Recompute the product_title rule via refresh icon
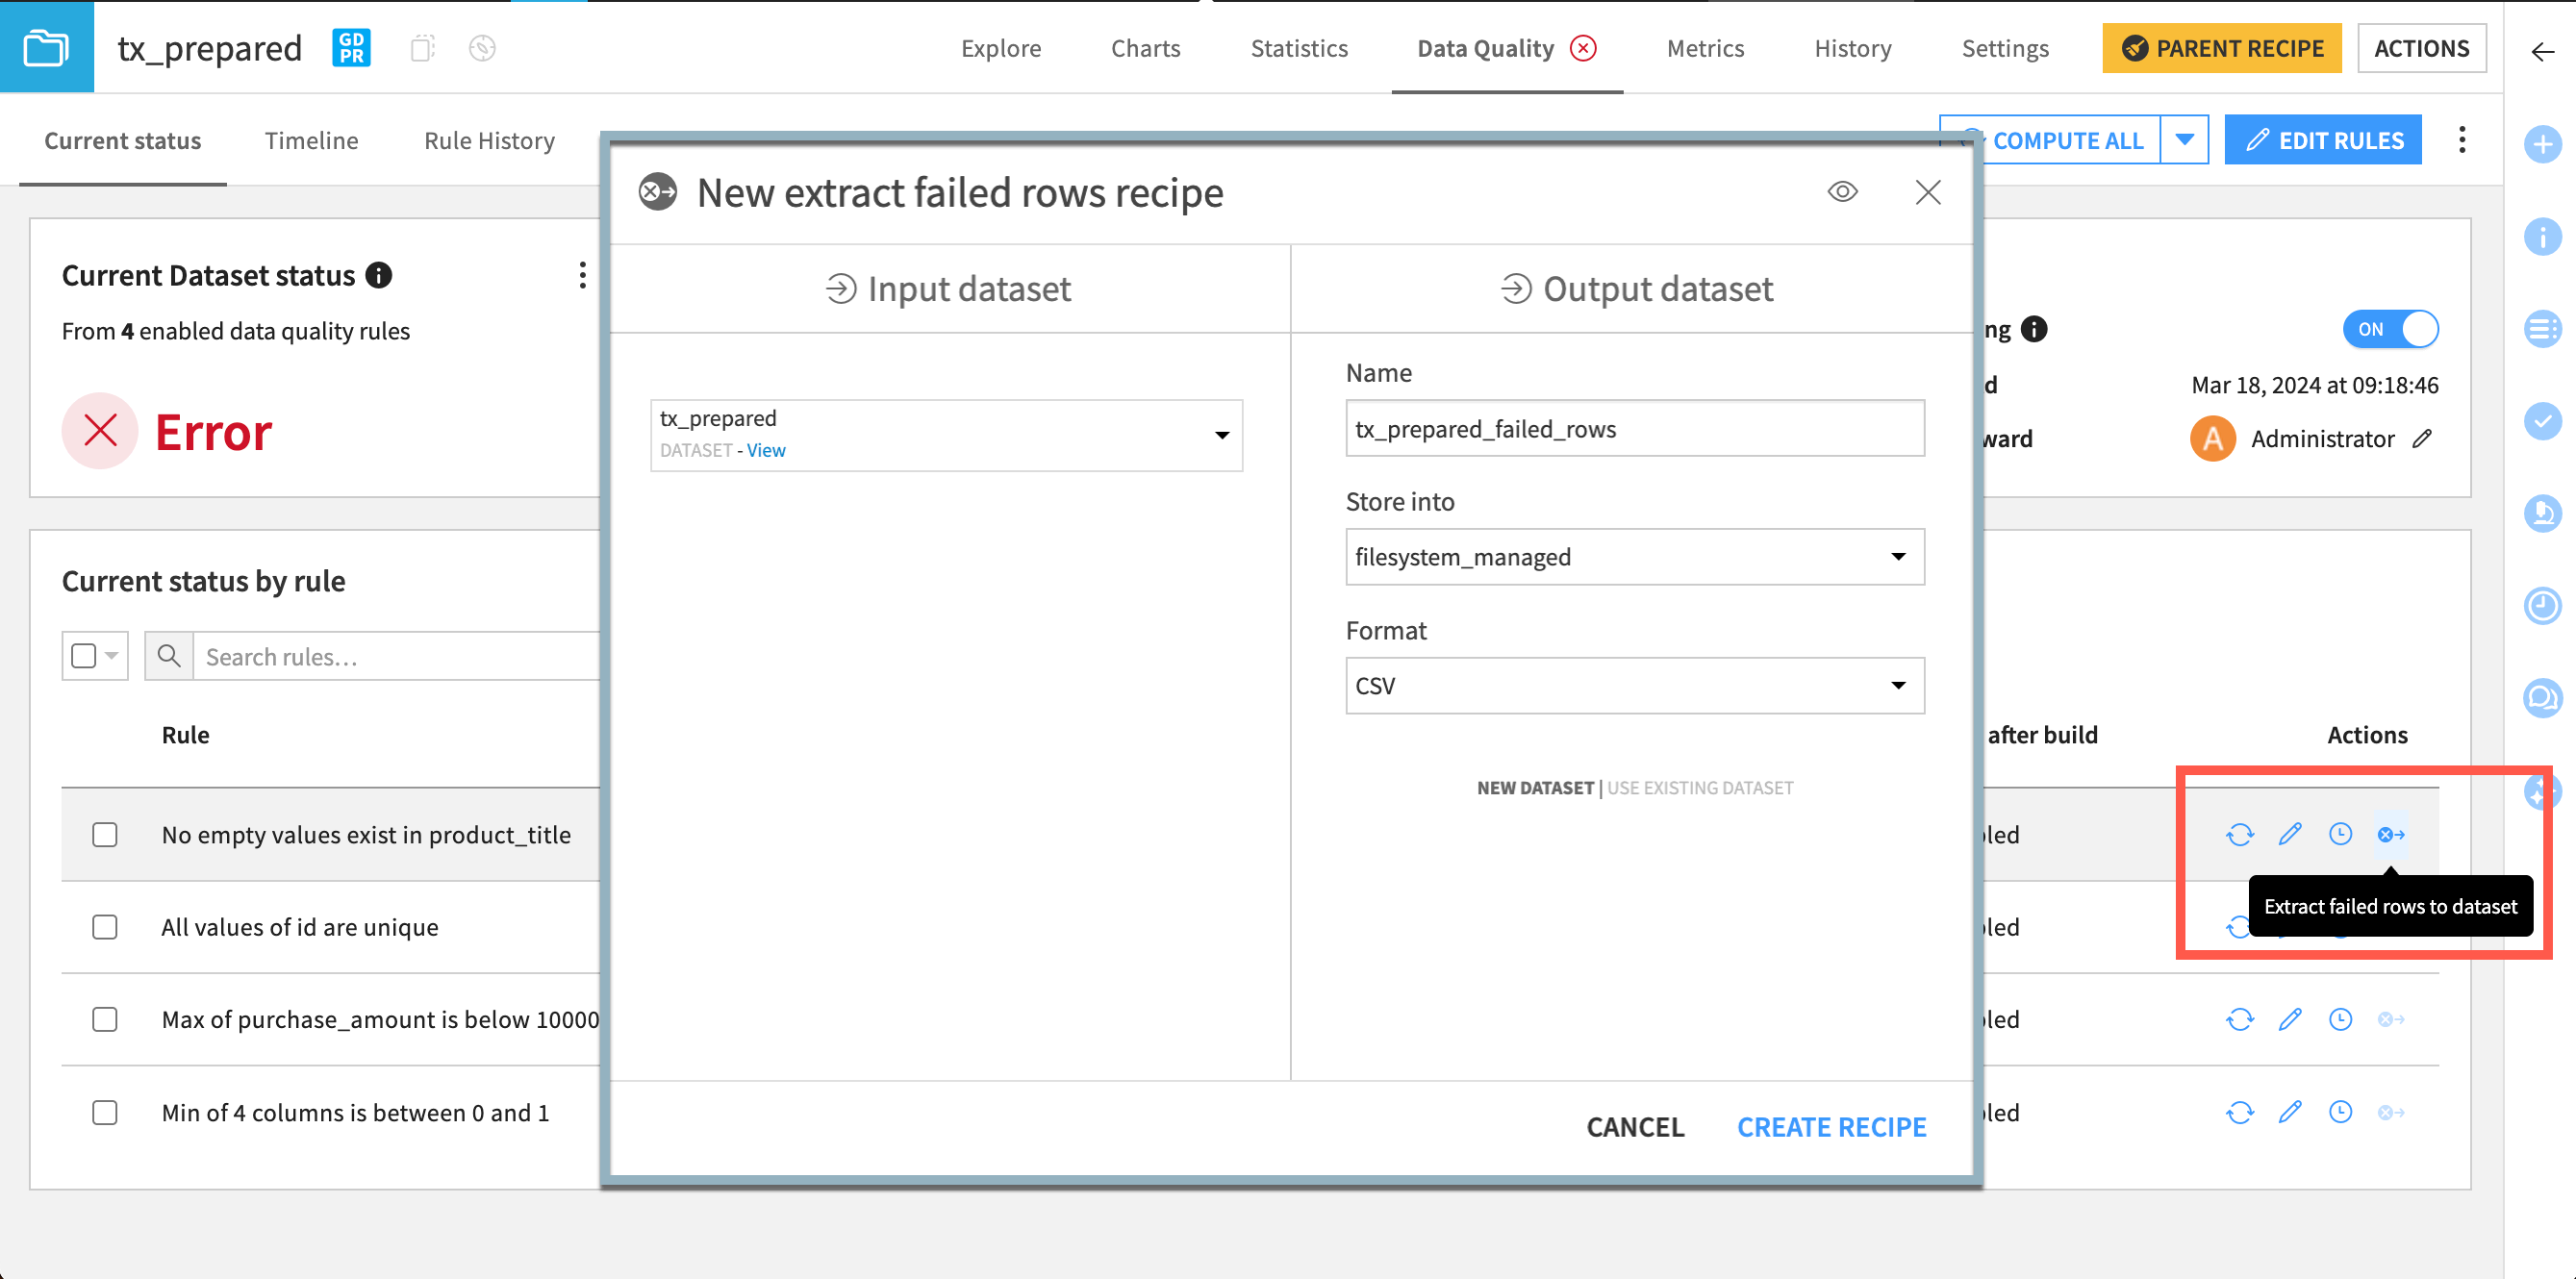The image size is (2576, 1279). (2240, 833)
